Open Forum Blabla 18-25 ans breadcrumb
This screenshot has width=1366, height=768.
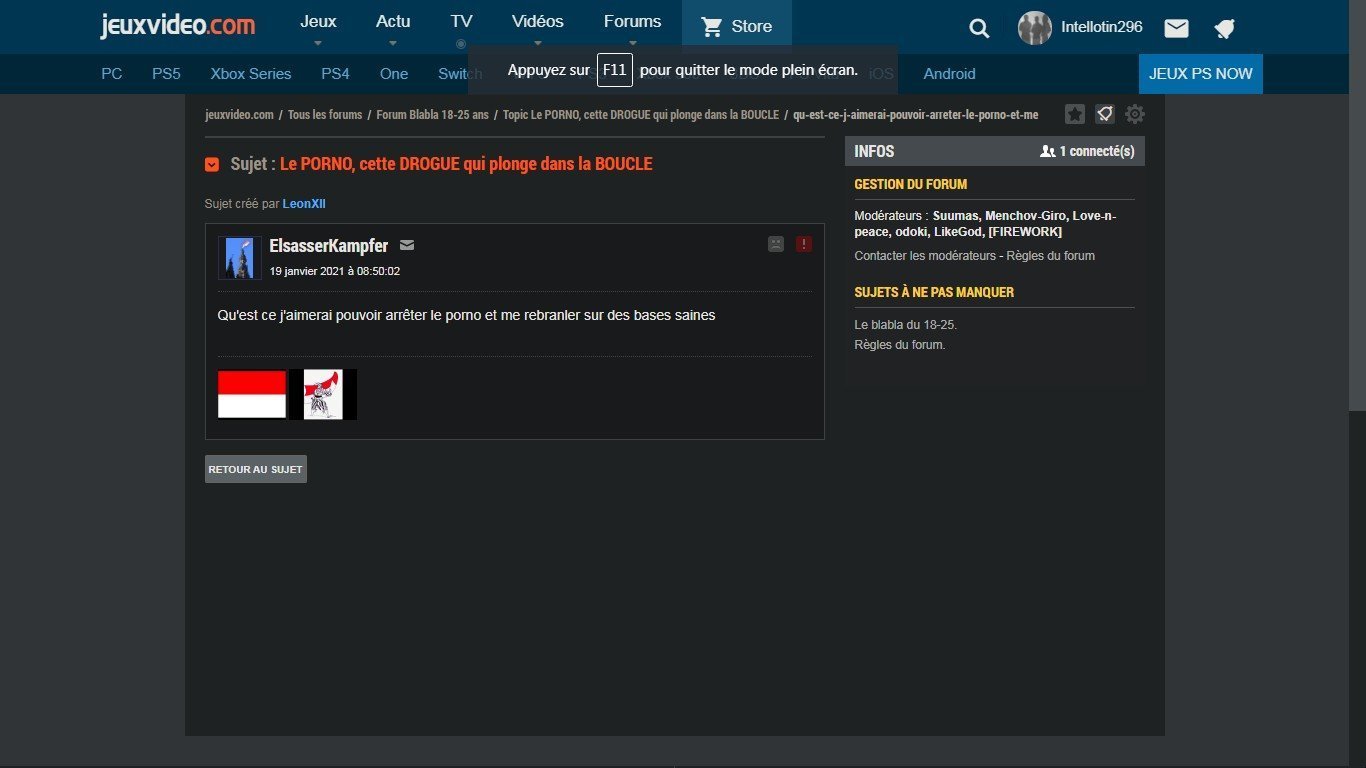tap(433, 115)
